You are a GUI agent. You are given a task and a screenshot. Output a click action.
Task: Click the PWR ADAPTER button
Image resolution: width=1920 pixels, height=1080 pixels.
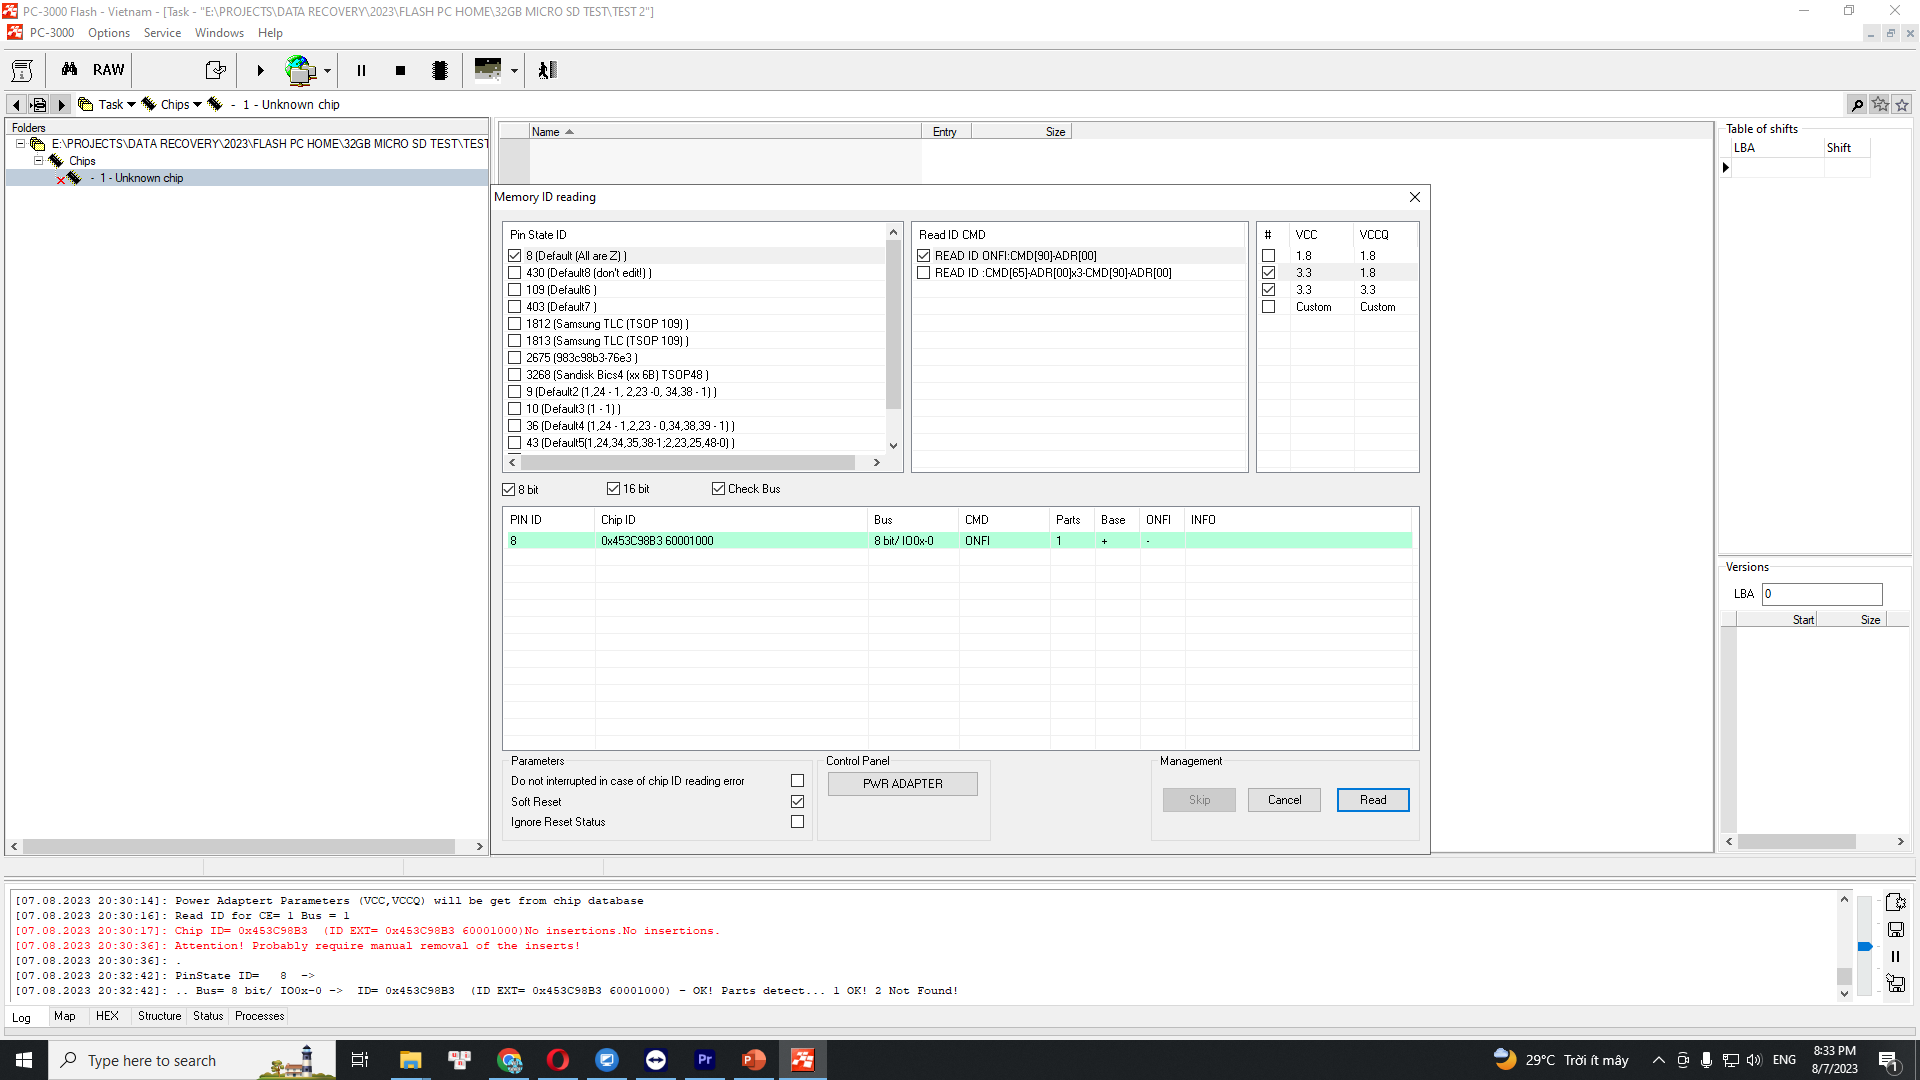[903, 784]
